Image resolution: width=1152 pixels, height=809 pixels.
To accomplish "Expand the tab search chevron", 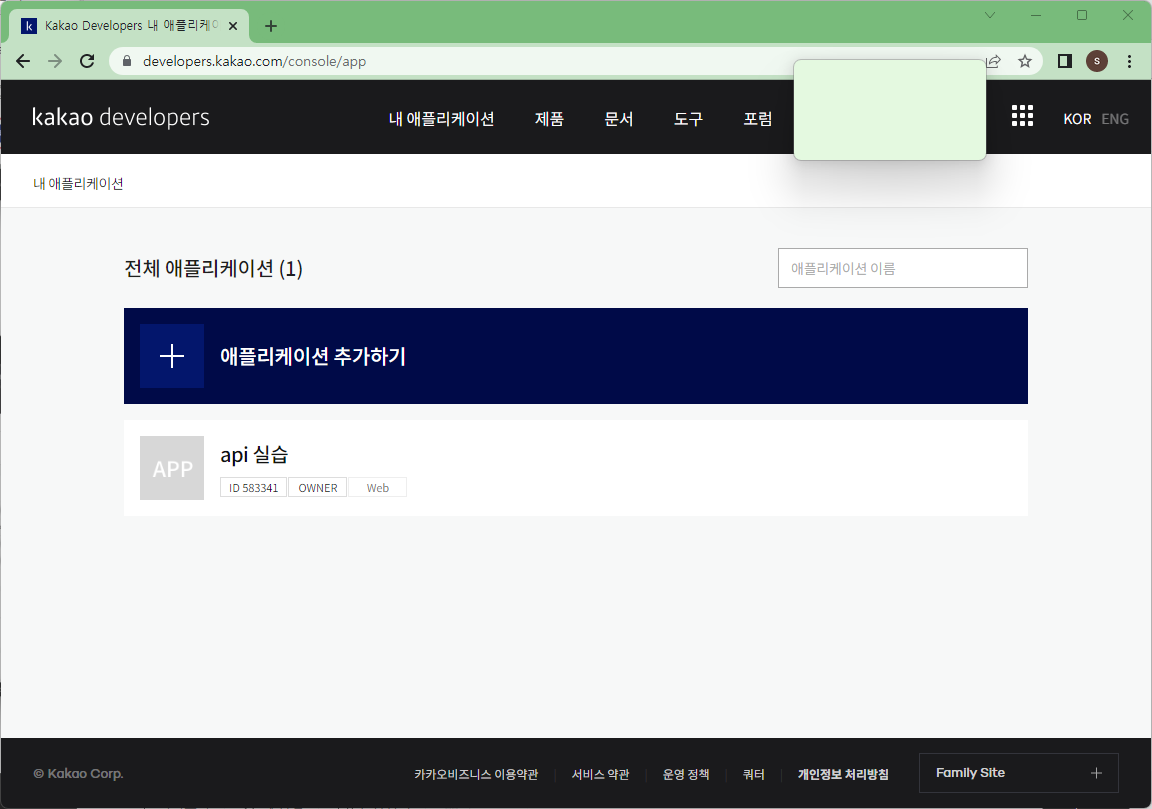I will 990,15.
